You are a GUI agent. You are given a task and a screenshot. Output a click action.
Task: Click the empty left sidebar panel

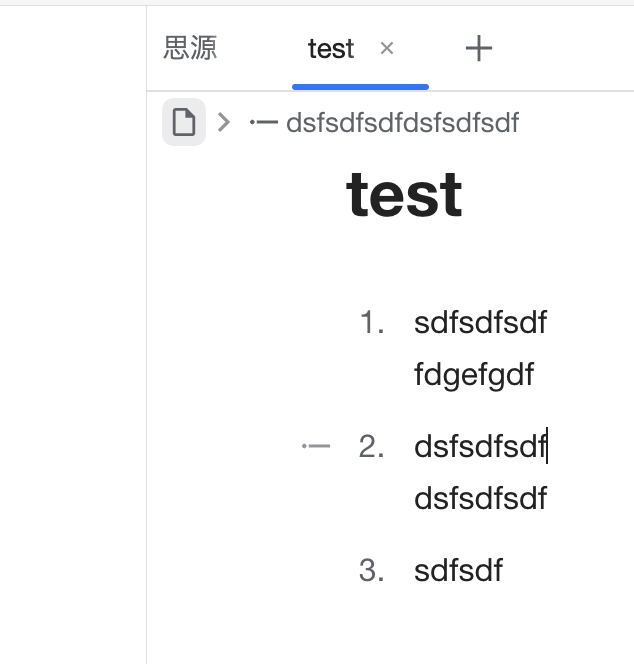tap(72, 350)
